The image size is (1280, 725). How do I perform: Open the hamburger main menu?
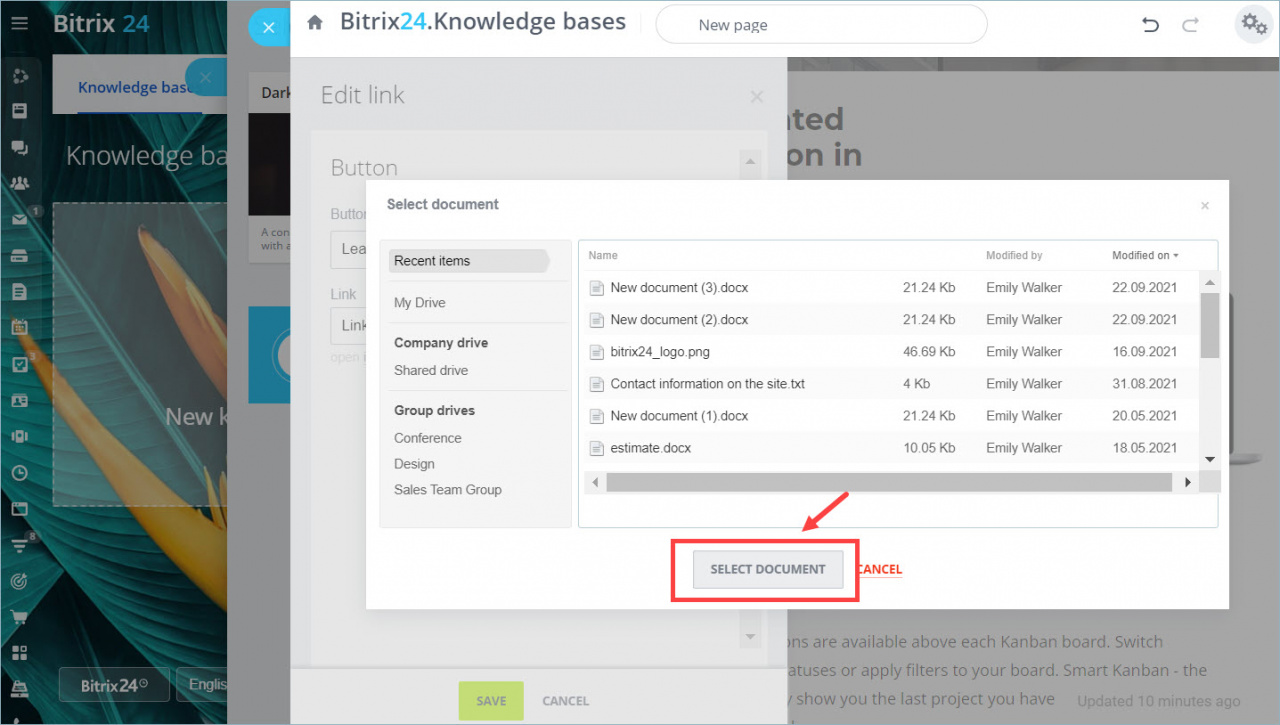point(19,22)
